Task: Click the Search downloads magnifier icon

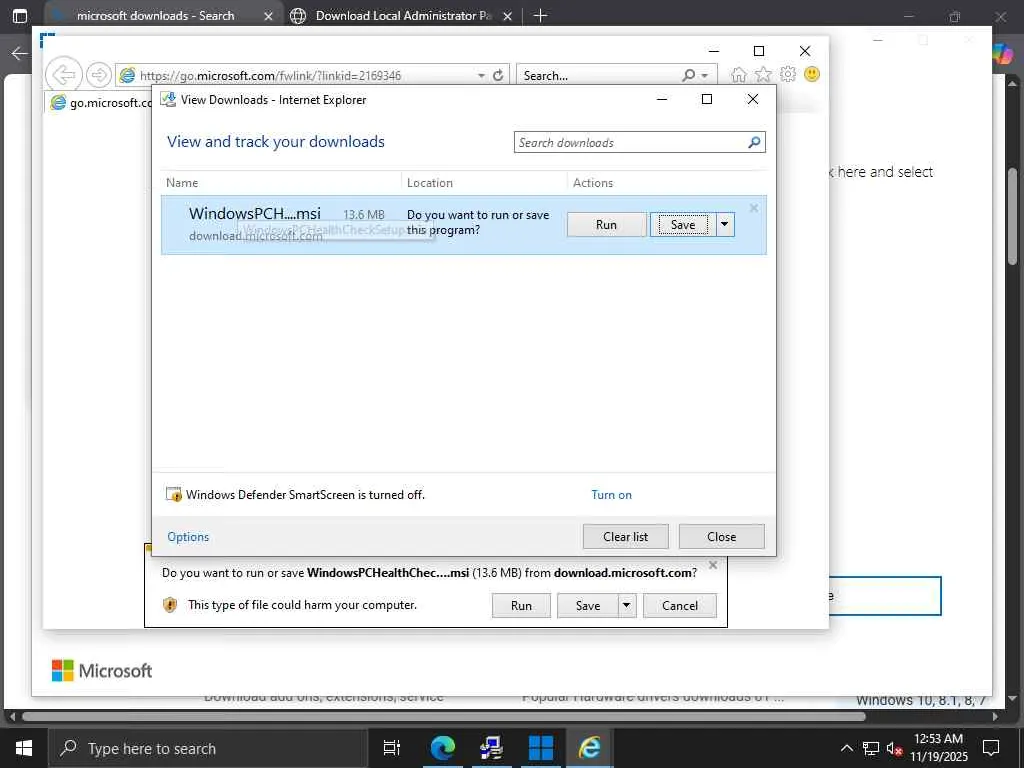Action: [754, 142]
